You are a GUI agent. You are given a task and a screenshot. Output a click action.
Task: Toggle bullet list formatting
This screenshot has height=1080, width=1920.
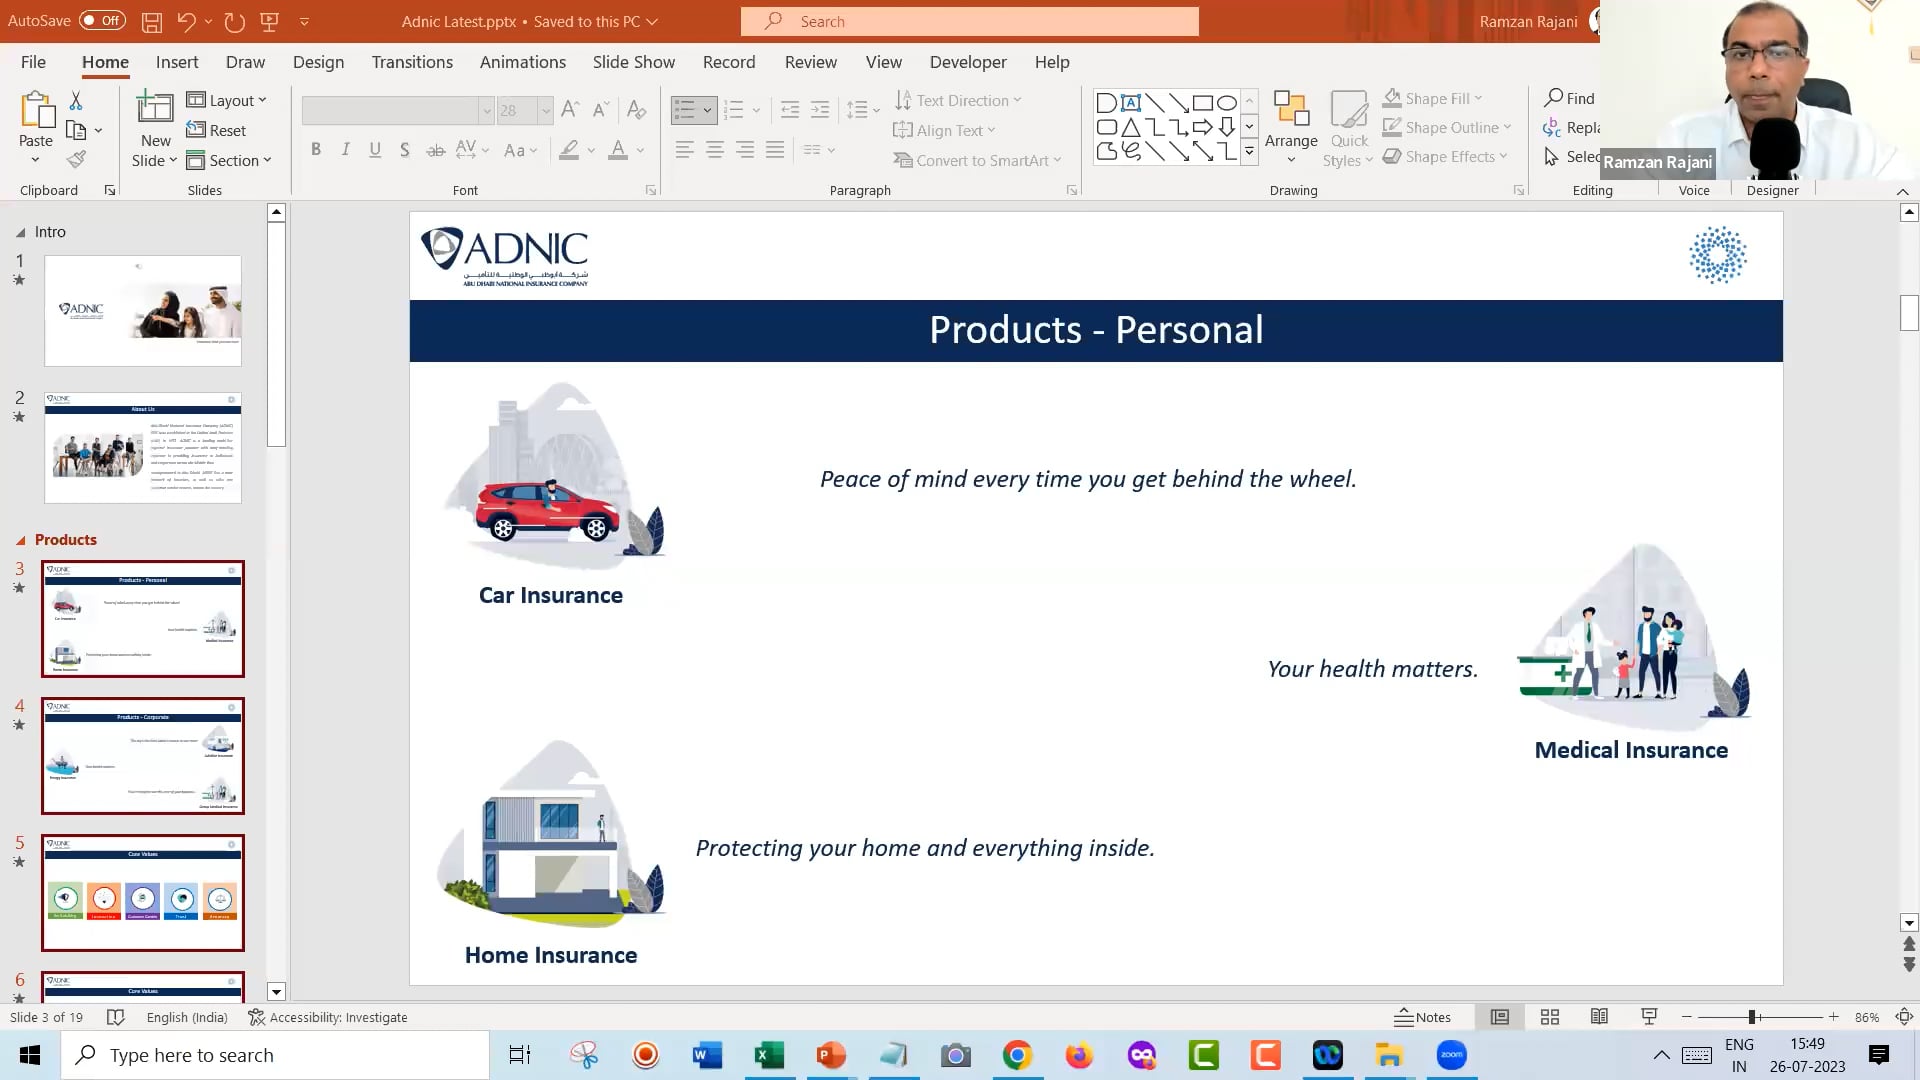pos(685,109)
